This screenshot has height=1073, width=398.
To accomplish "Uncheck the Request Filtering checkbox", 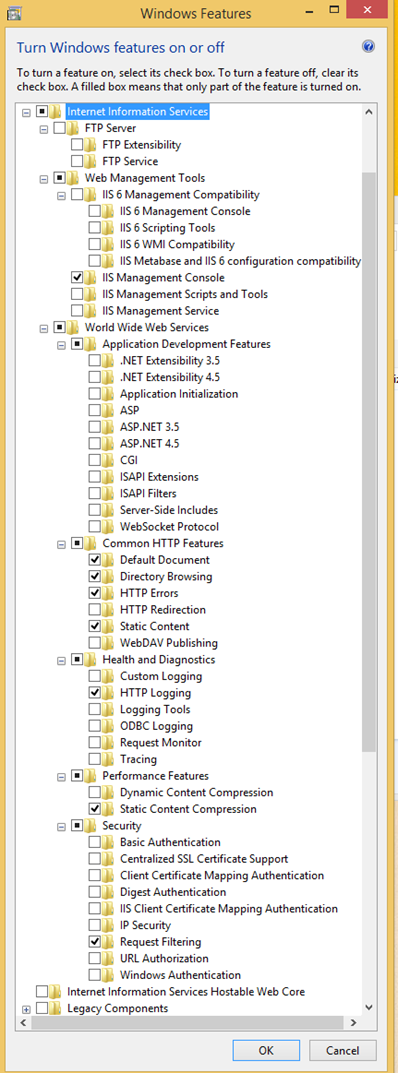I will point(94,942).
